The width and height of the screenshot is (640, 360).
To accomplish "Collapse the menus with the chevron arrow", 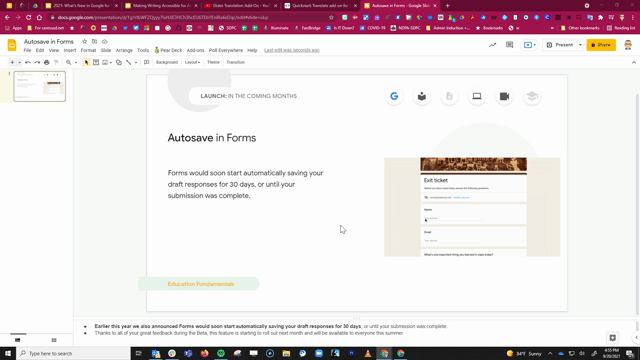I will 633,62.
